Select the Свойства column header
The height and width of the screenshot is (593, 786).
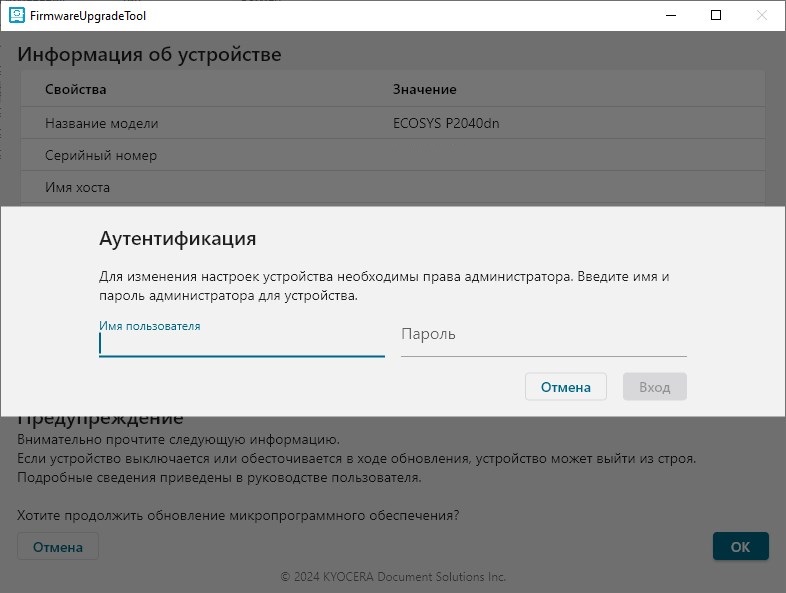tap(76, 90)
